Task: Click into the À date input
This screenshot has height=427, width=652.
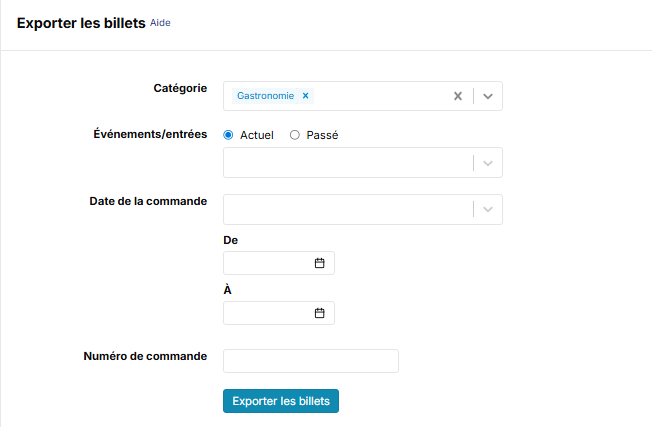Action: (266, 313)
